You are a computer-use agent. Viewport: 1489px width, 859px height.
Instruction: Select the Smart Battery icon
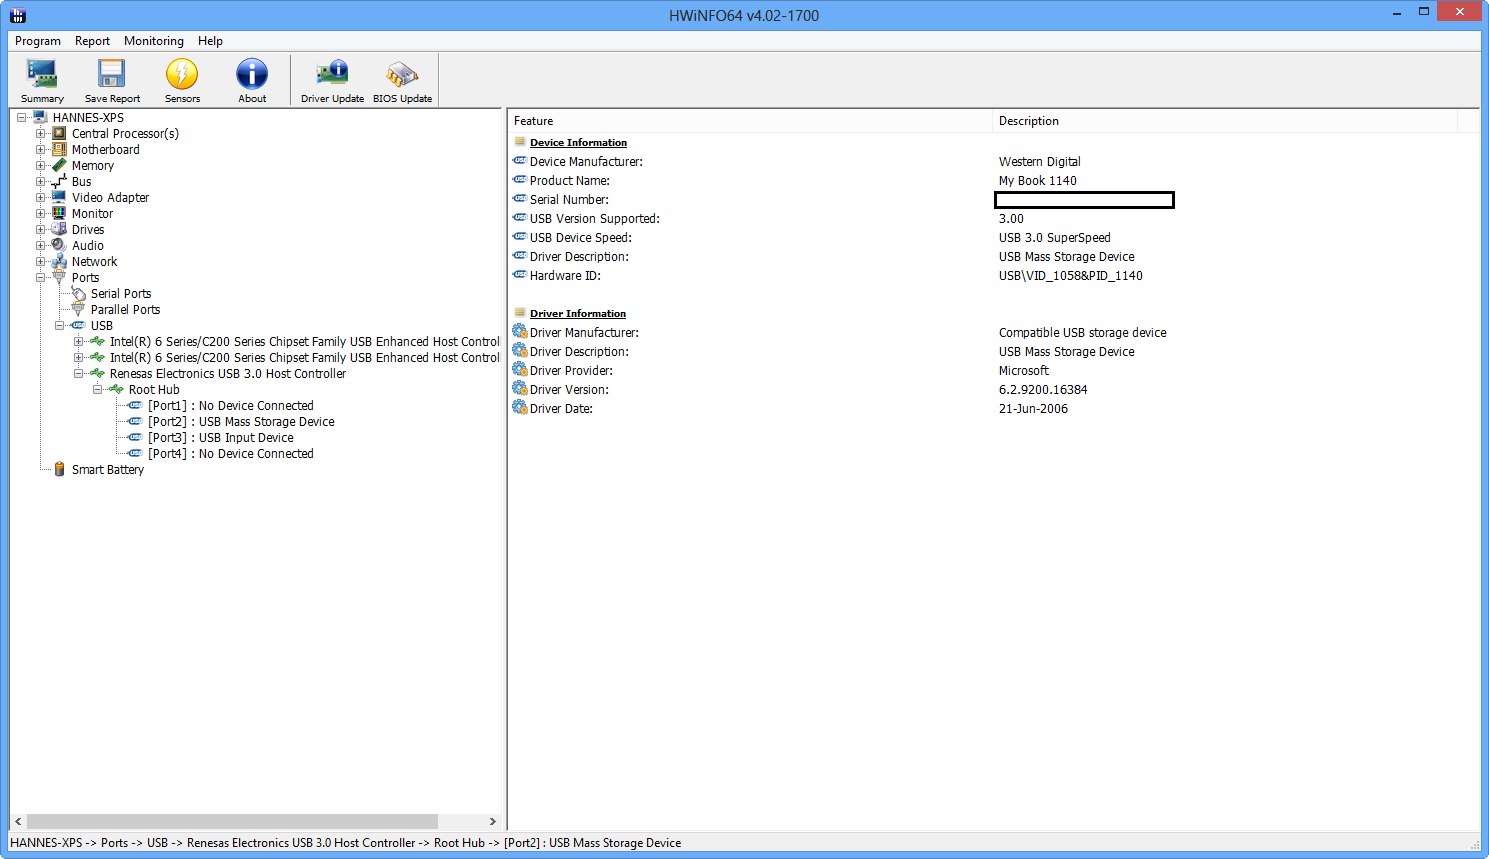pos(59,469)
